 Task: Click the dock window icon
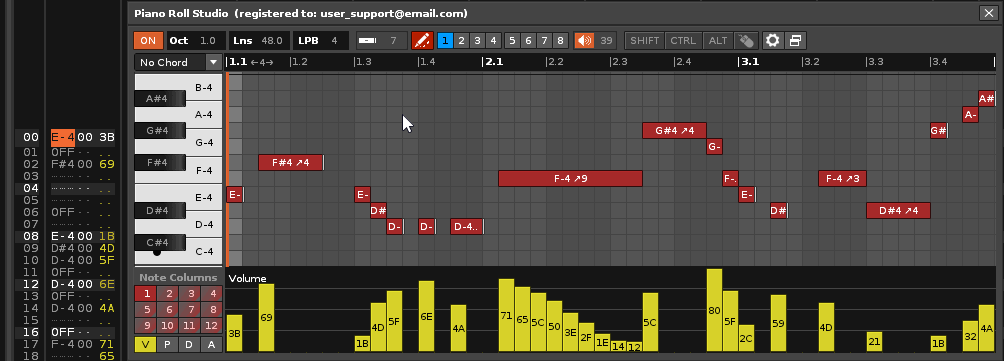tap(795, 40)
